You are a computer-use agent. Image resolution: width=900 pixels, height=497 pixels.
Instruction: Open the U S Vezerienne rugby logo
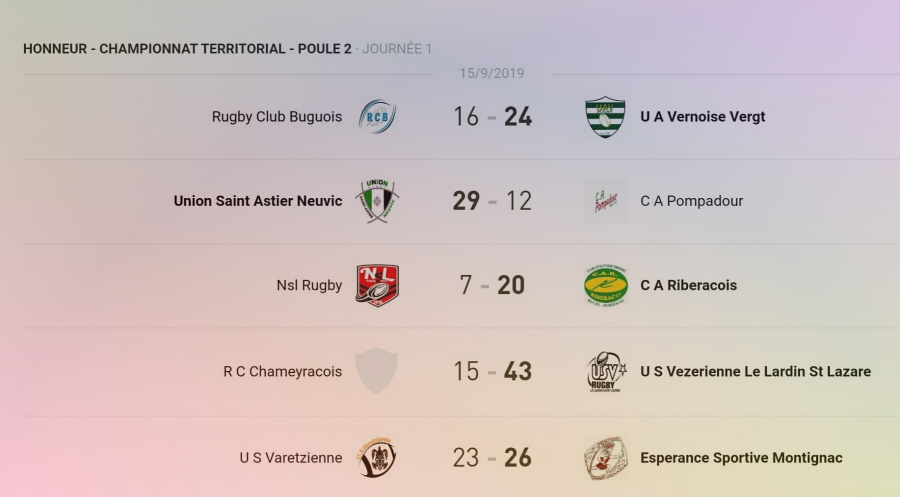point(605,371)
